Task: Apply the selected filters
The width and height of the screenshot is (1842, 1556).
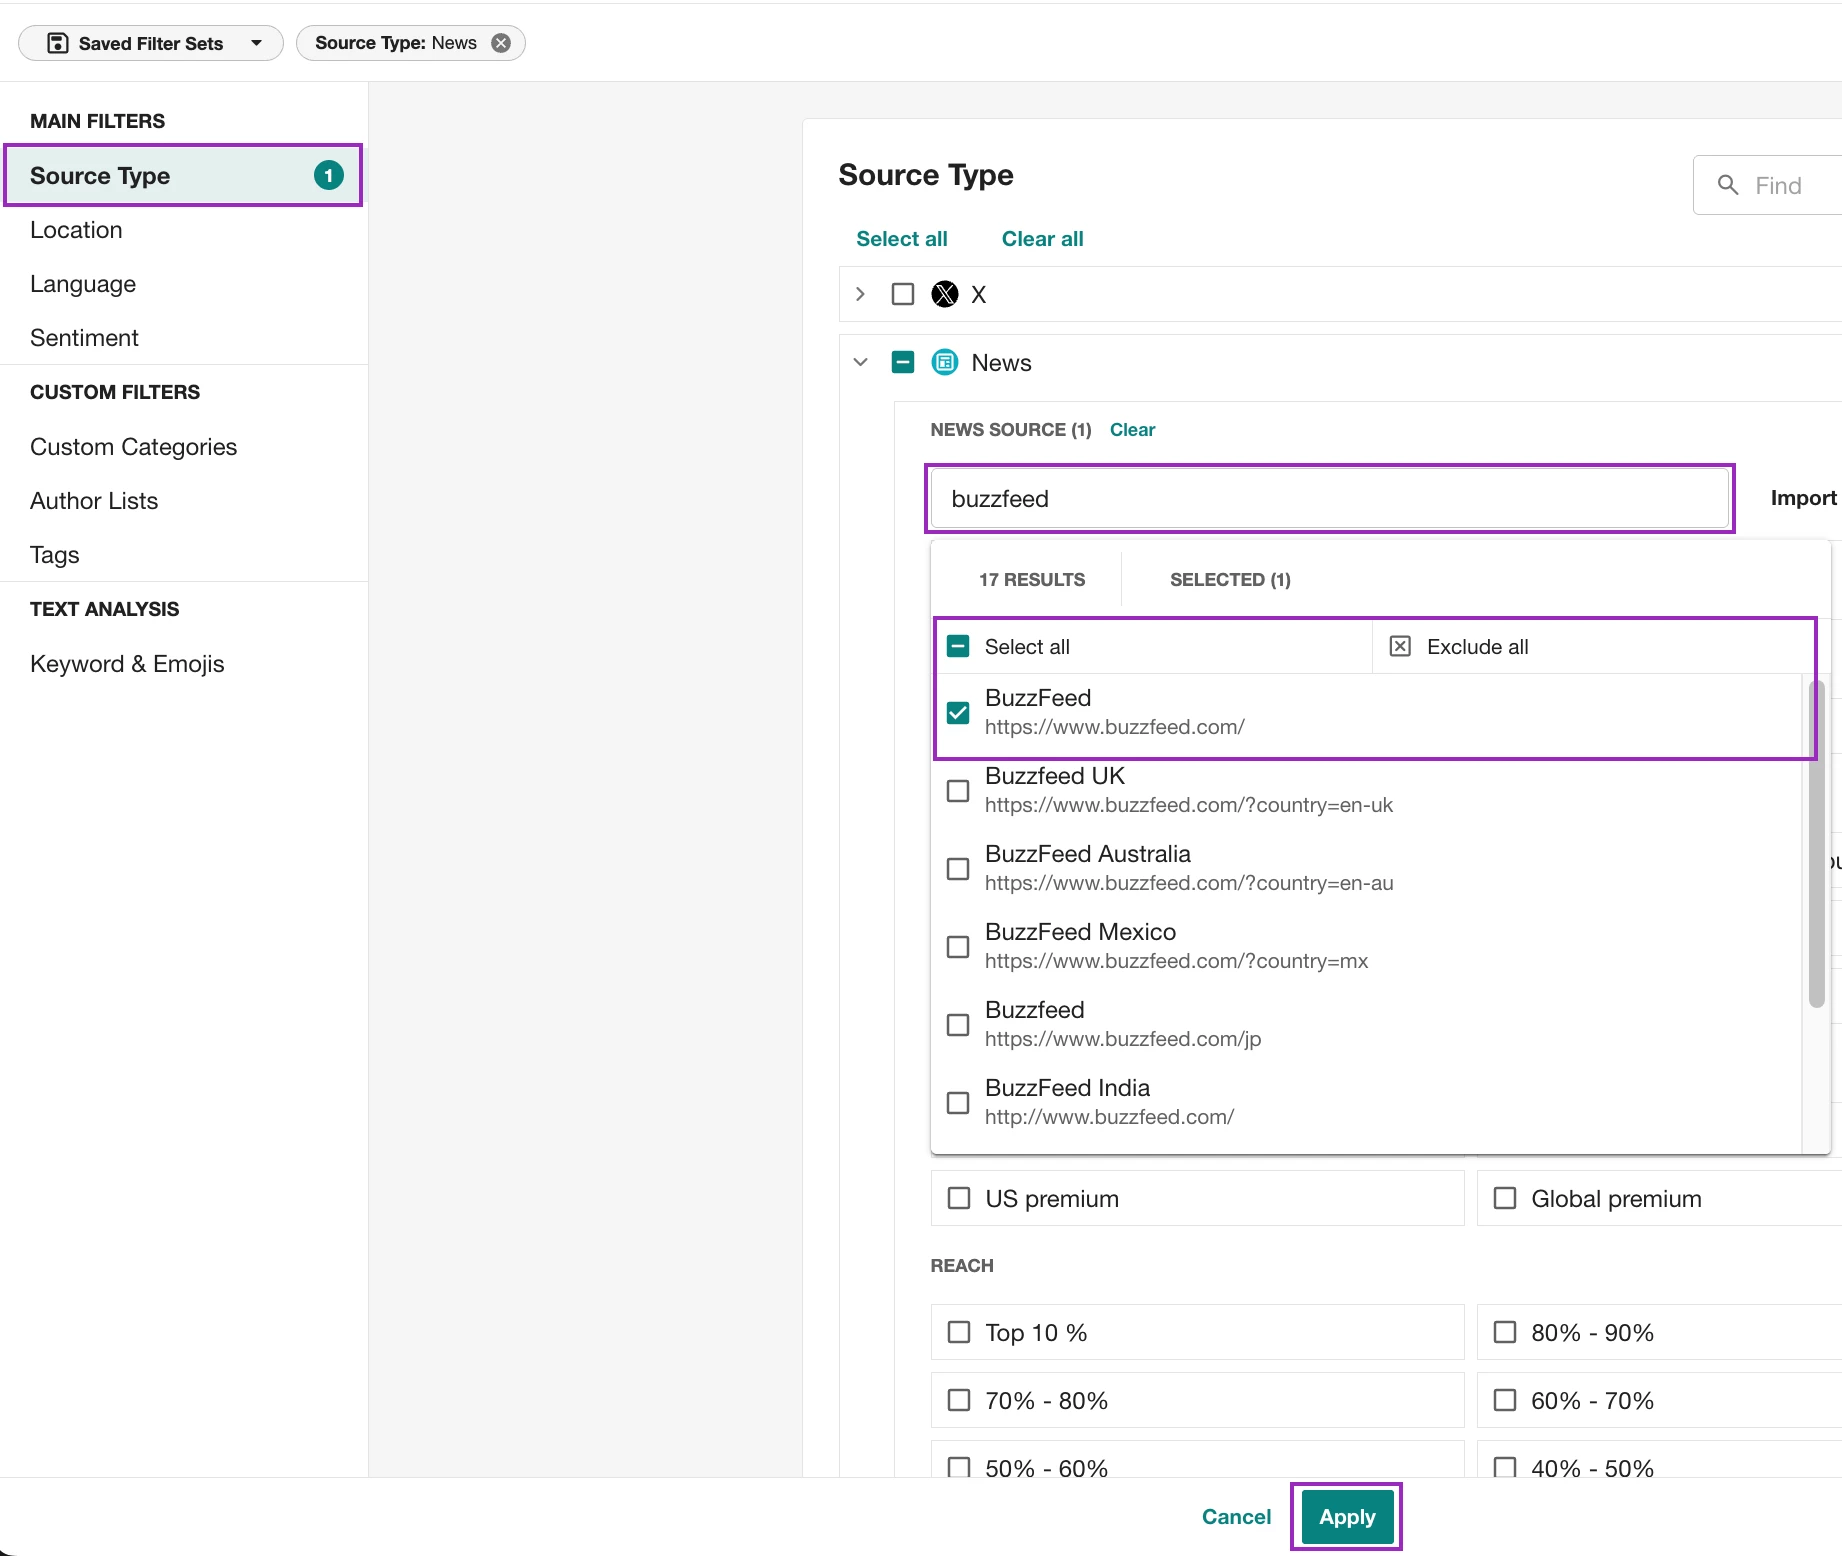Action: coord(1347,1517)
